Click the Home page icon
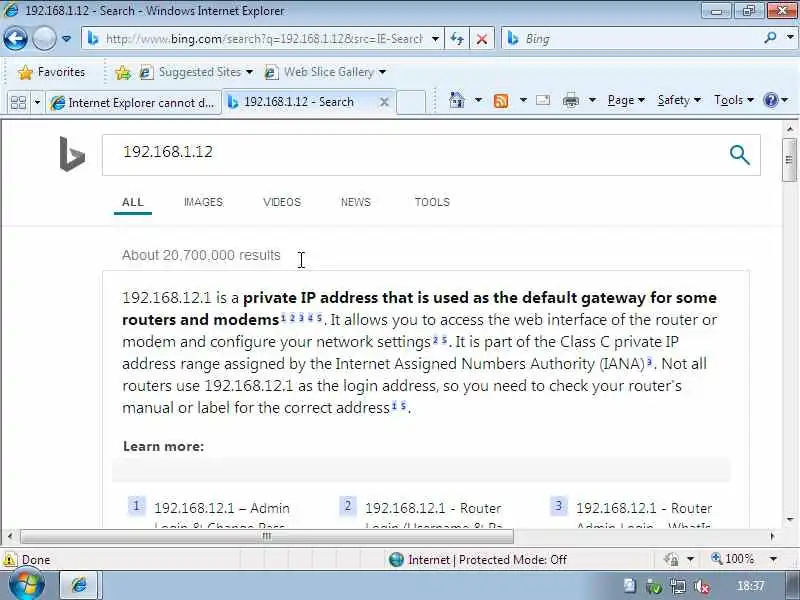The image size is (800, 600). (x=457, y=101)
